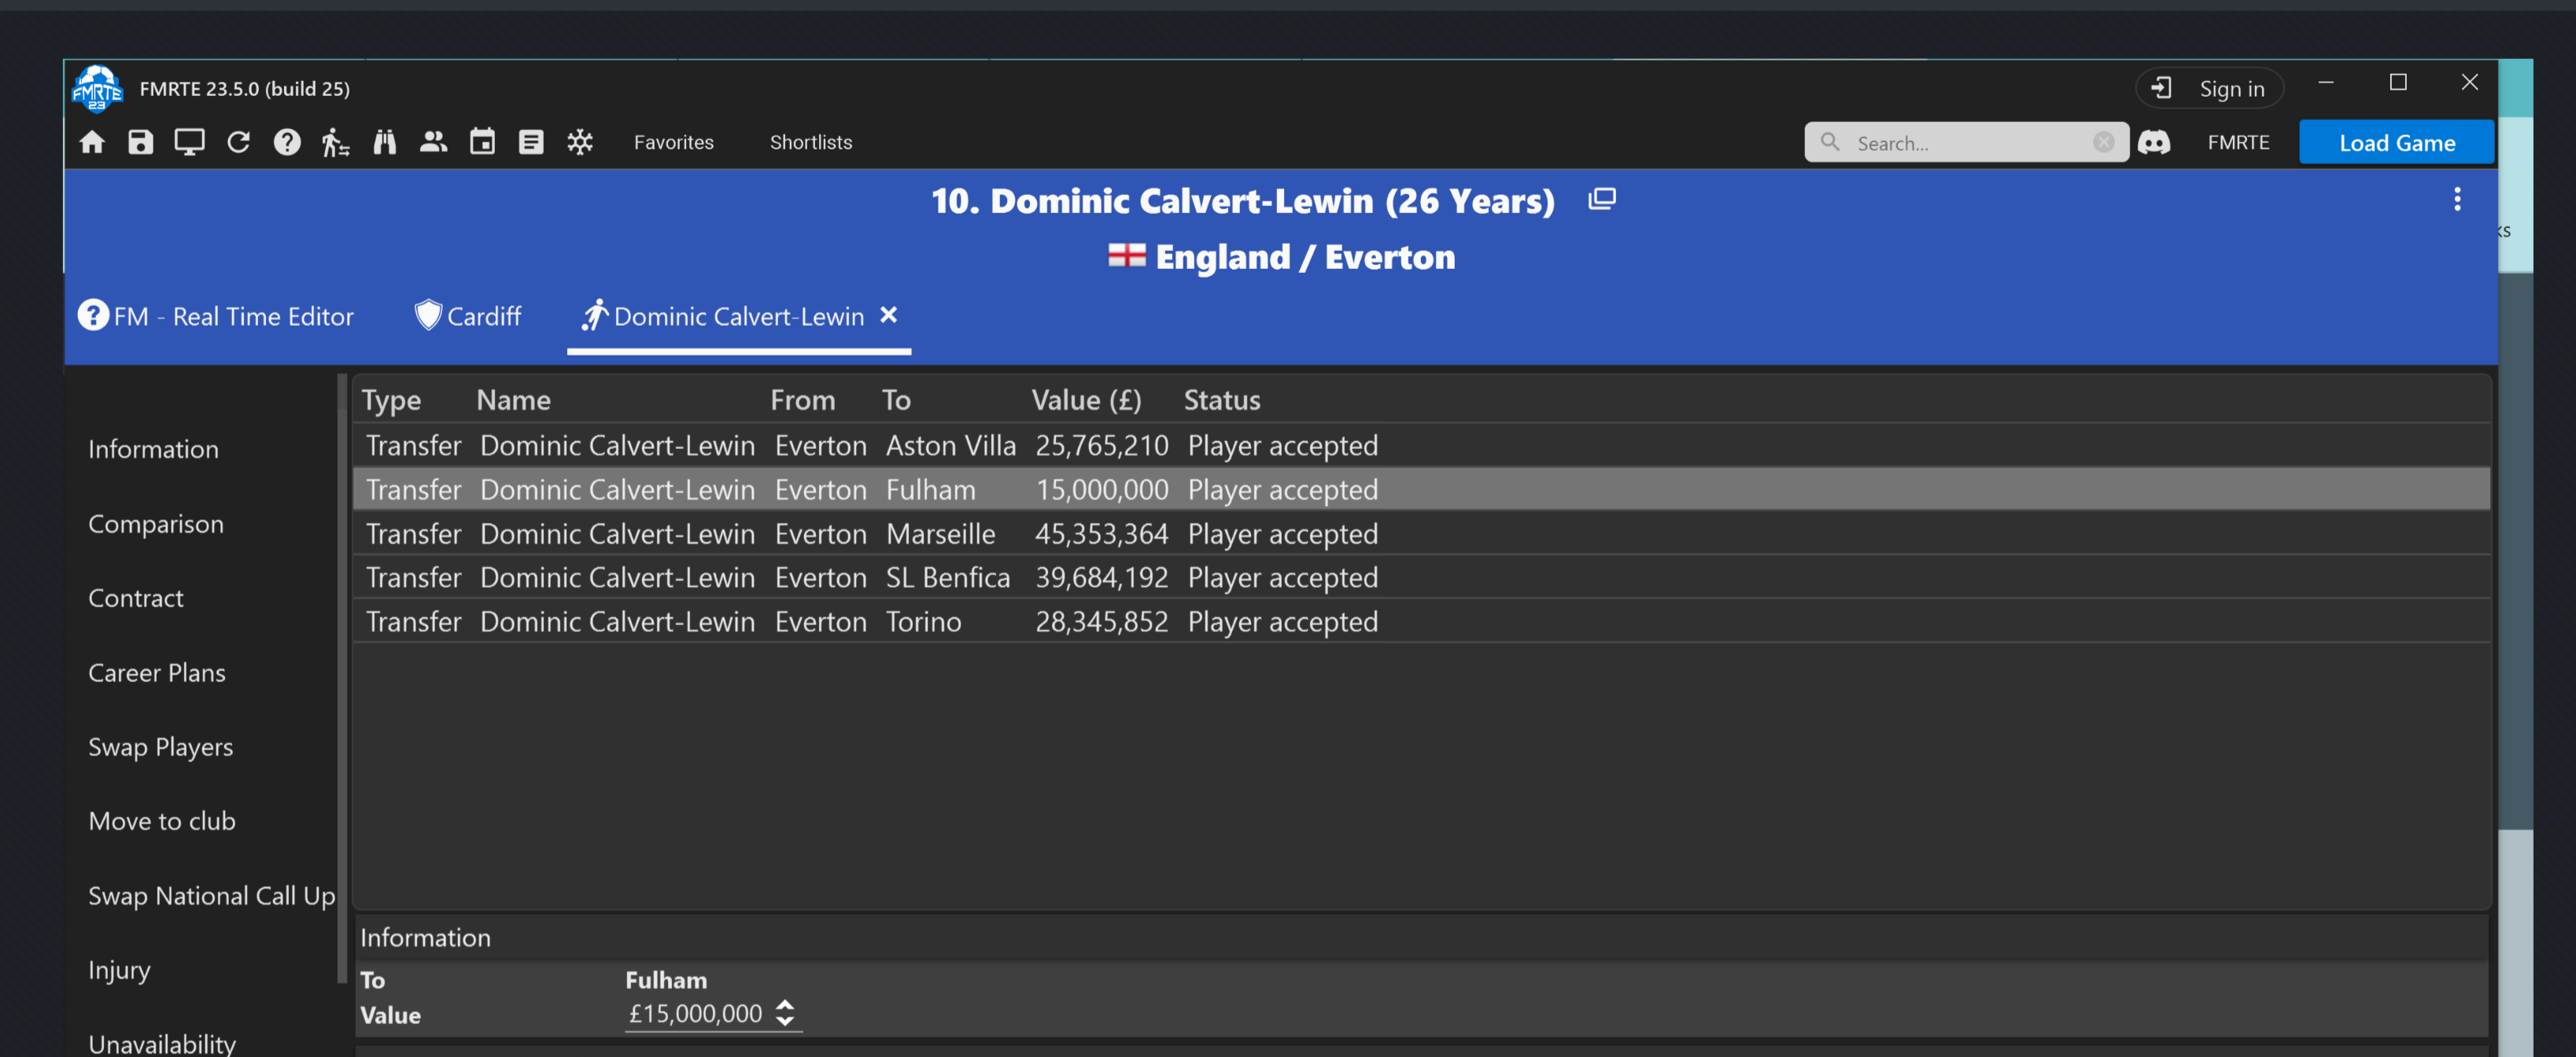Close the Dominic Calvert-Lewin tab

tap(888, 315)
